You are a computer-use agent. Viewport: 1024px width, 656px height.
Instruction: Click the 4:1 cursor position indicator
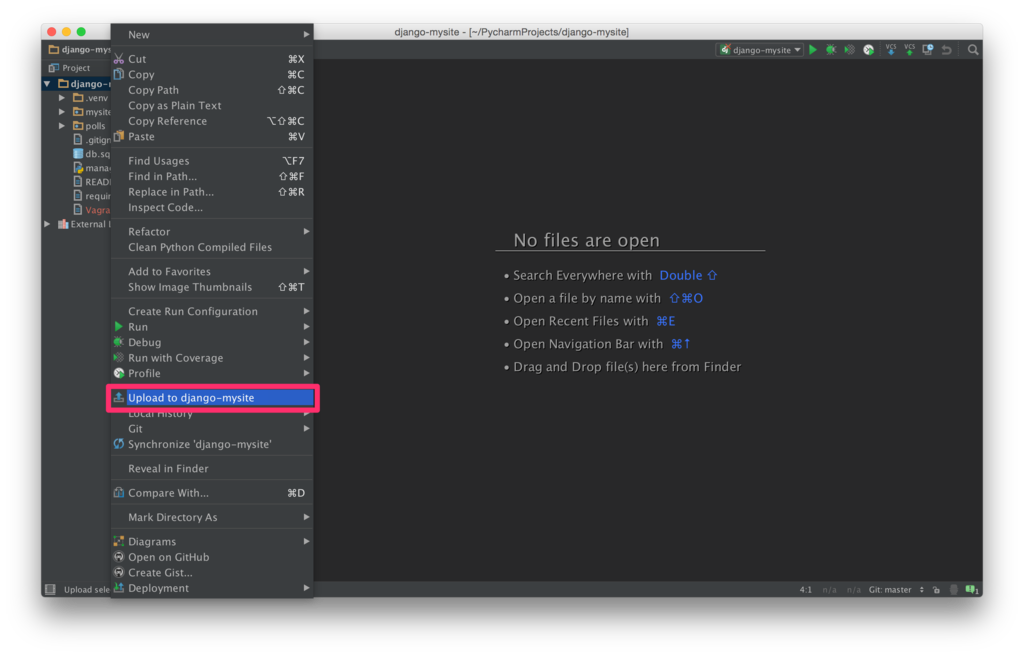806,589
